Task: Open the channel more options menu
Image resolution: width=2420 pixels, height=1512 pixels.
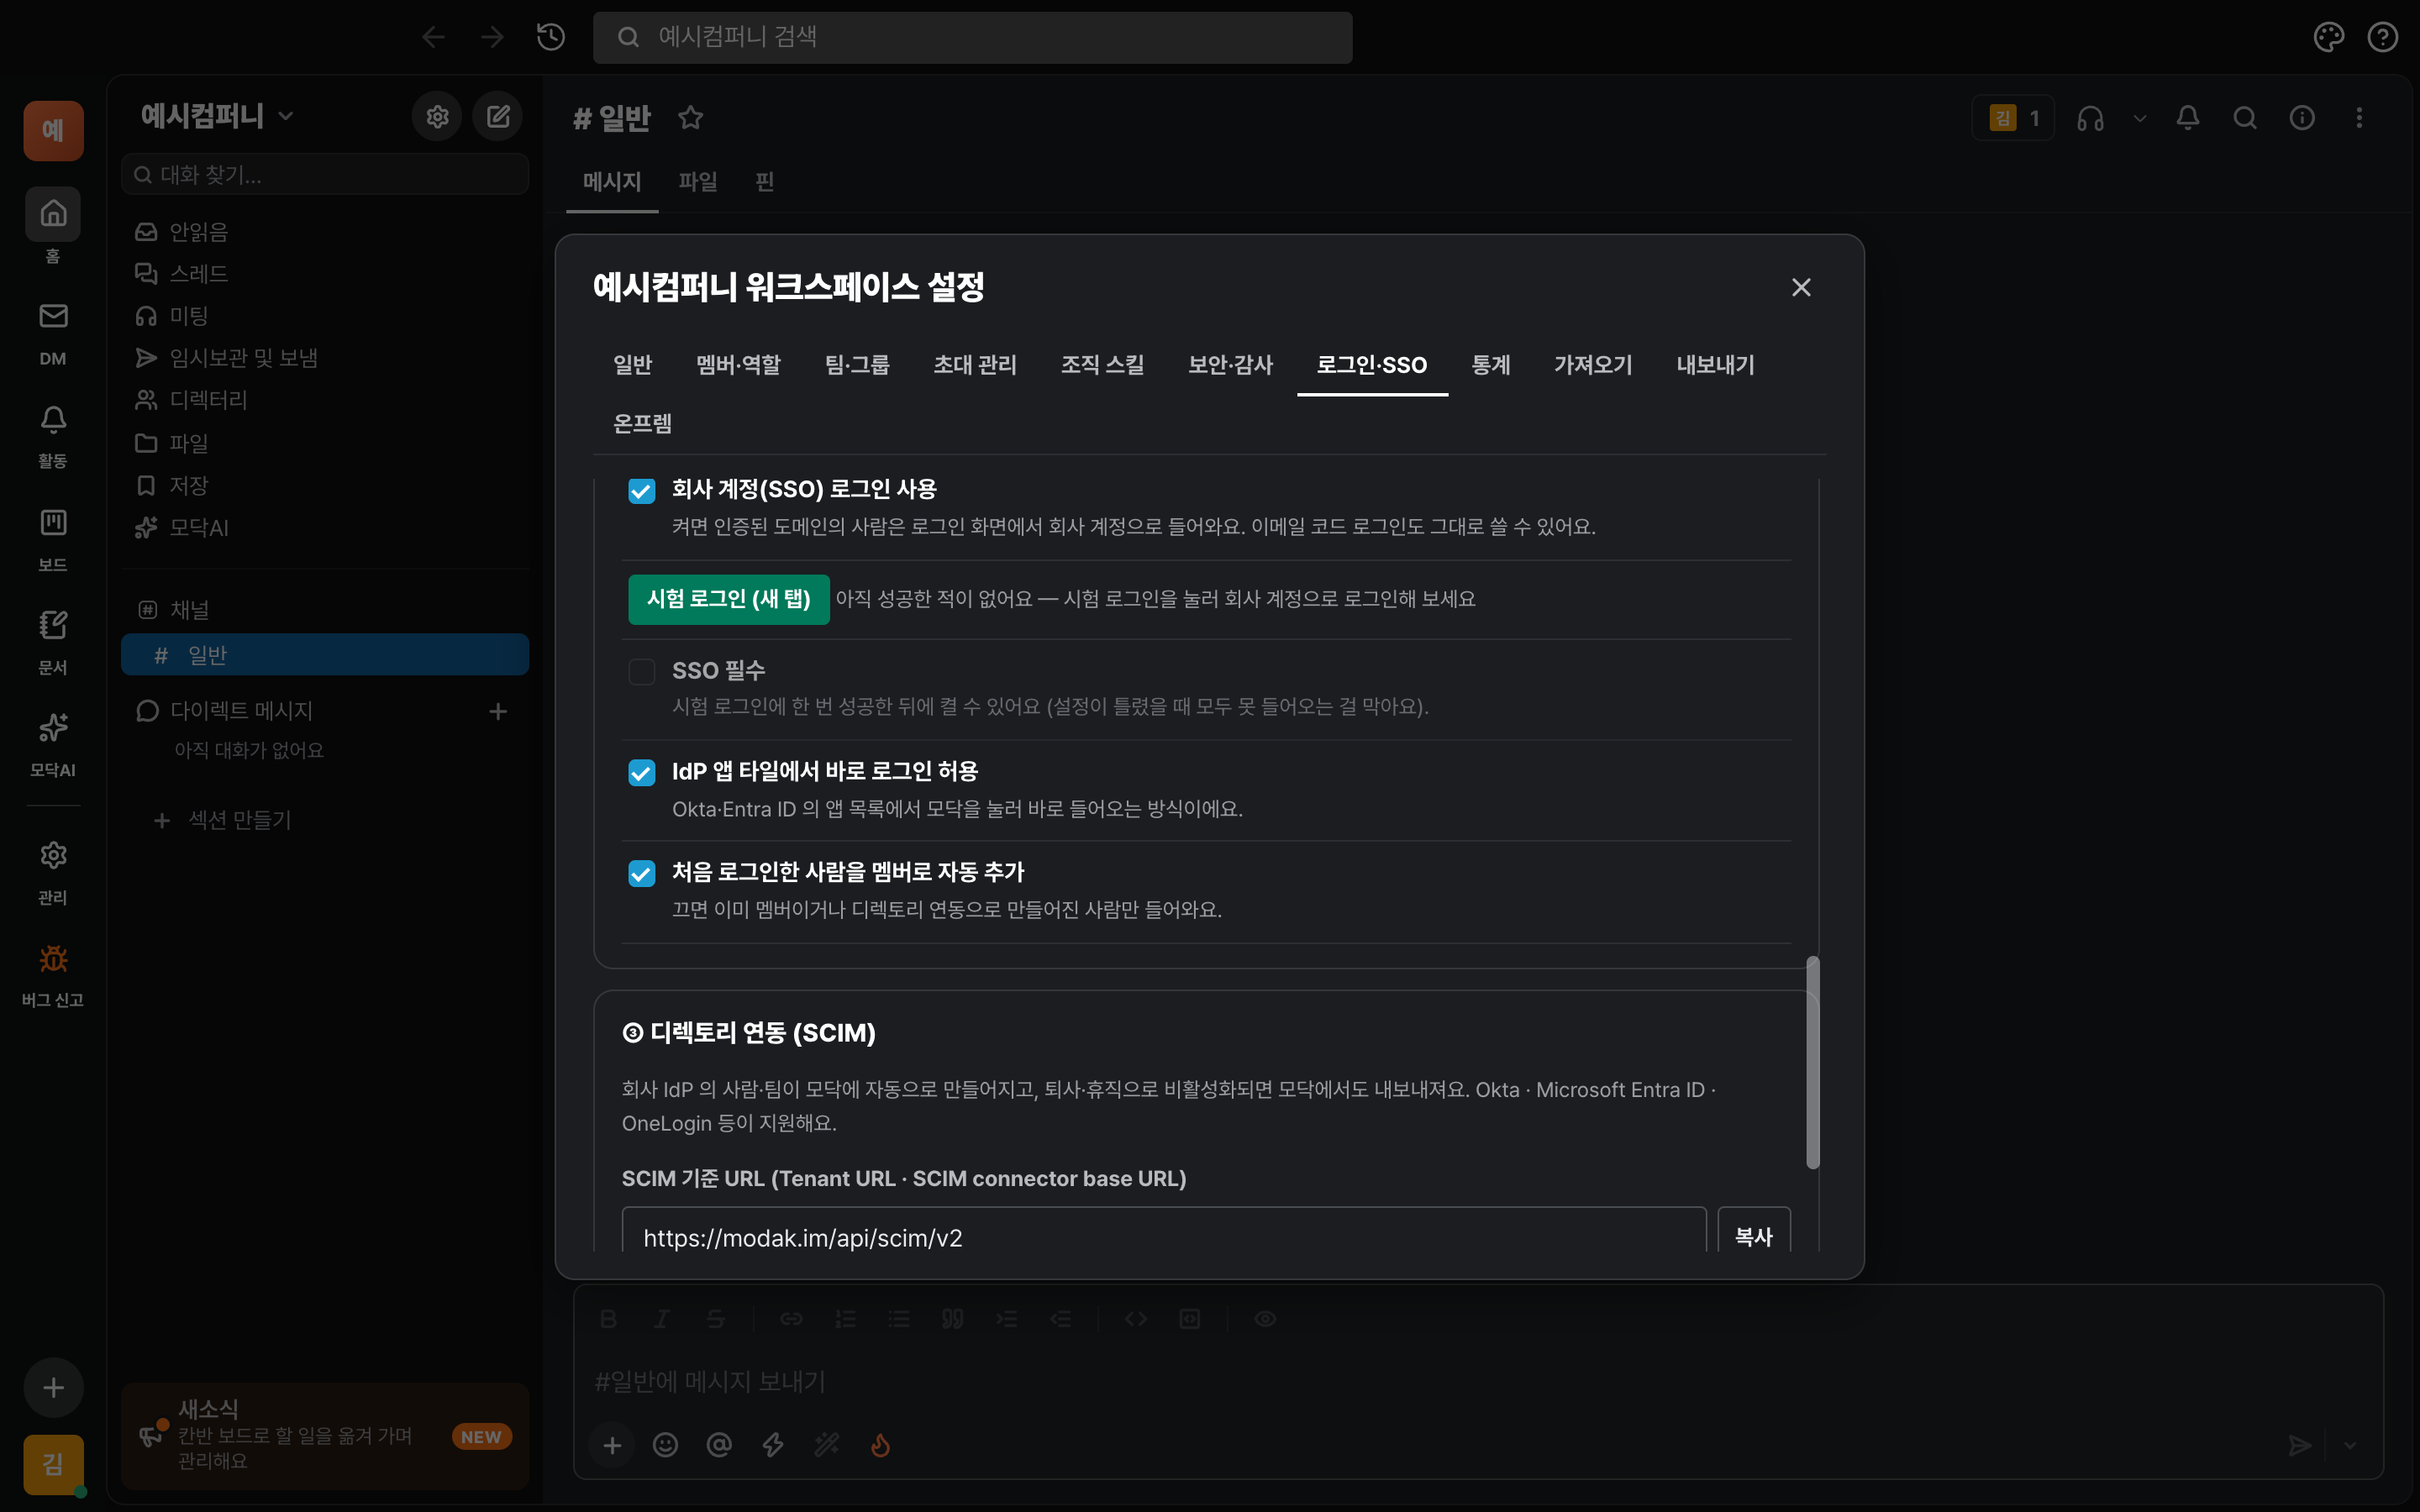Action: [x=2359, y=118]
